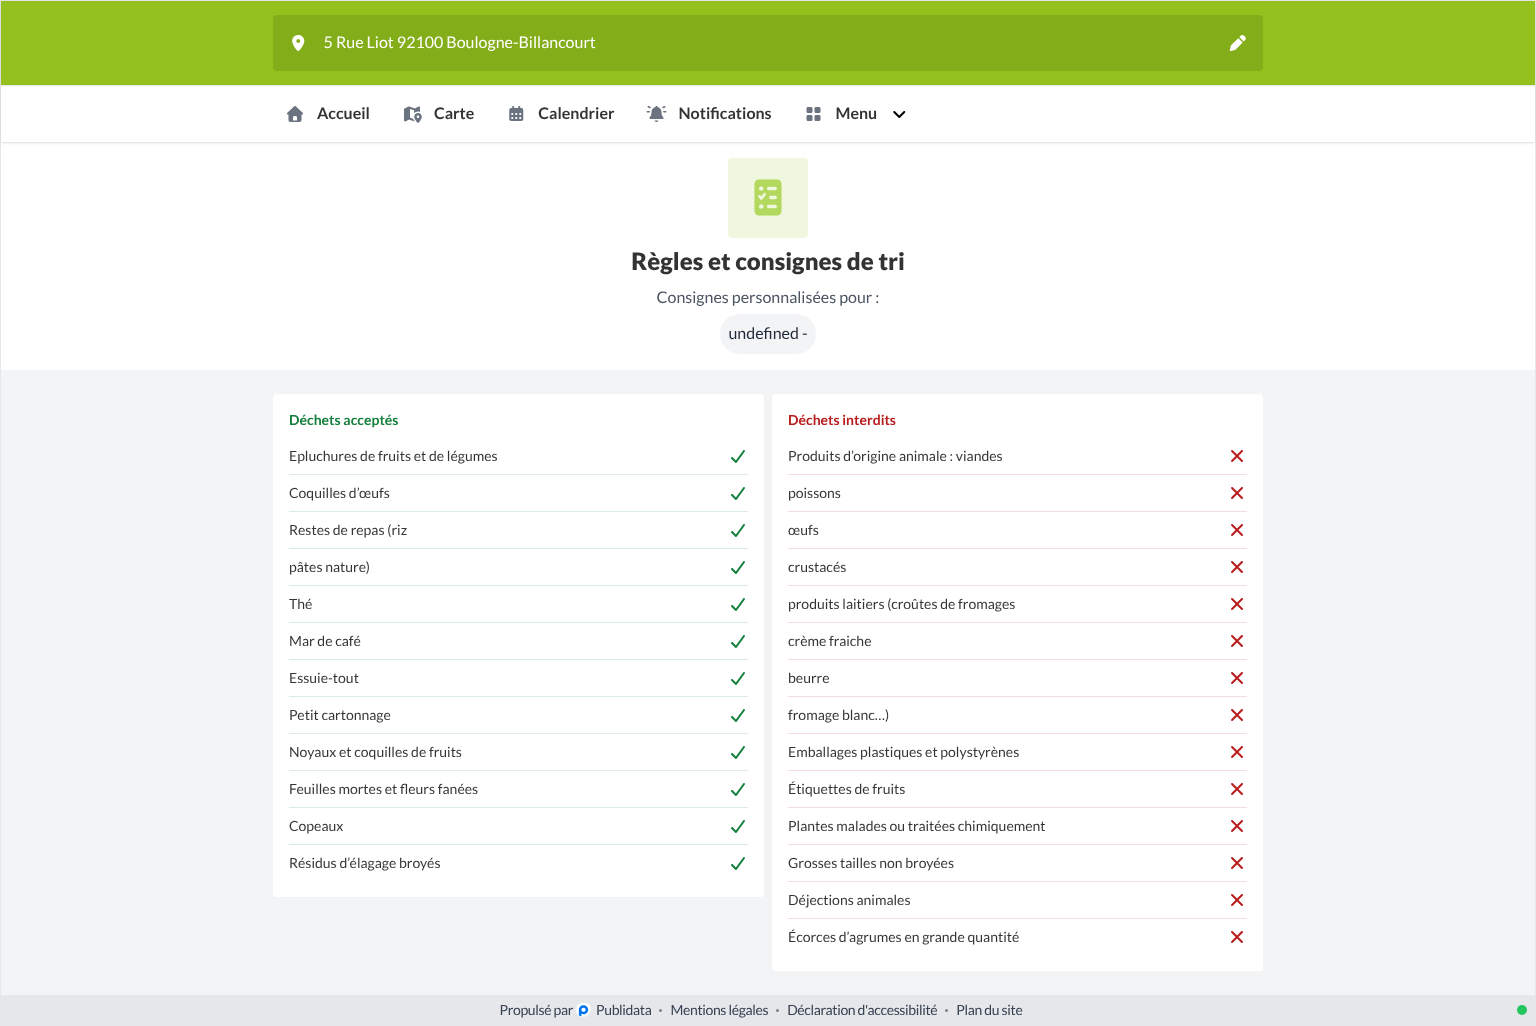Viewport: 1536px width, 1026px height.
Task: Click the checklist icon above the title
Action: click(x=768, y=198)
